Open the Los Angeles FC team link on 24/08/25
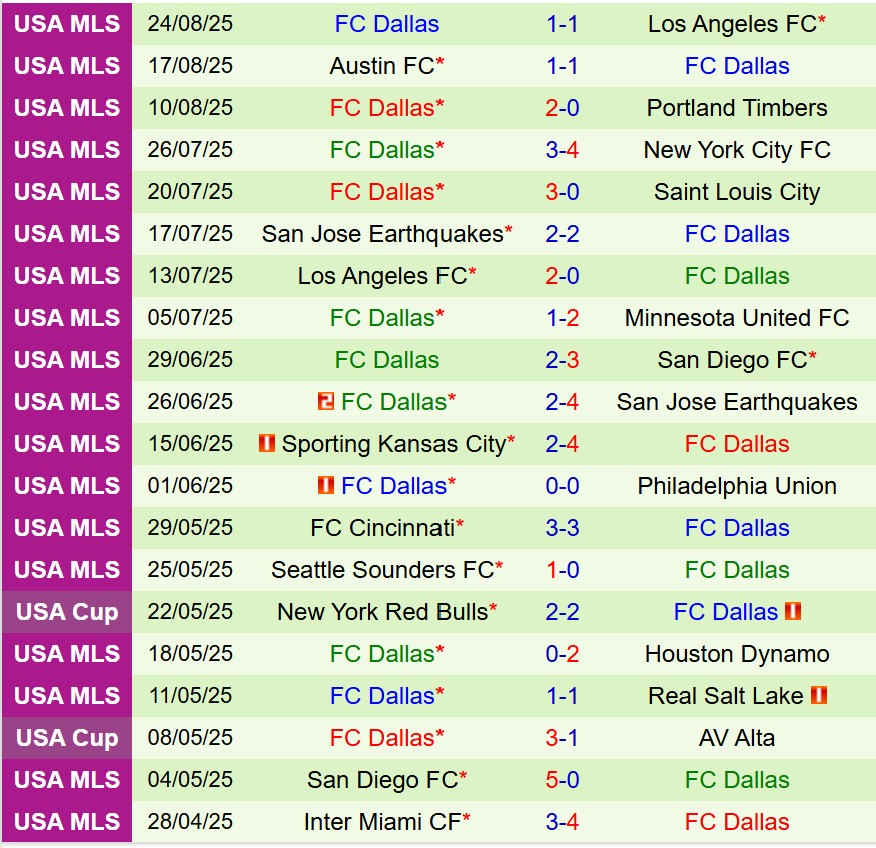The height and width of the screenshot is (848, 876). [x=732, y=24]
